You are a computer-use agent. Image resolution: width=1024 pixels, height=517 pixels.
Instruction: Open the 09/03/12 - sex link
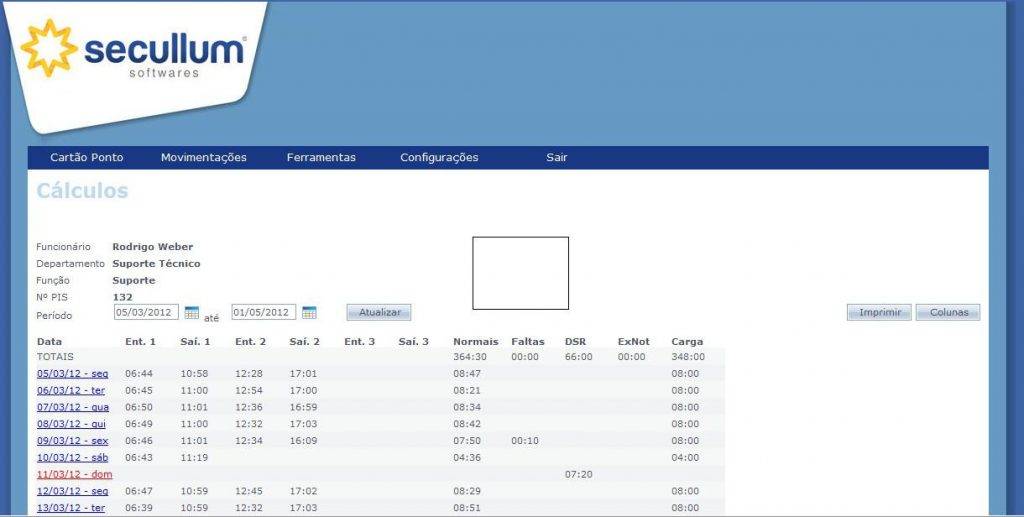pos(72,441)
